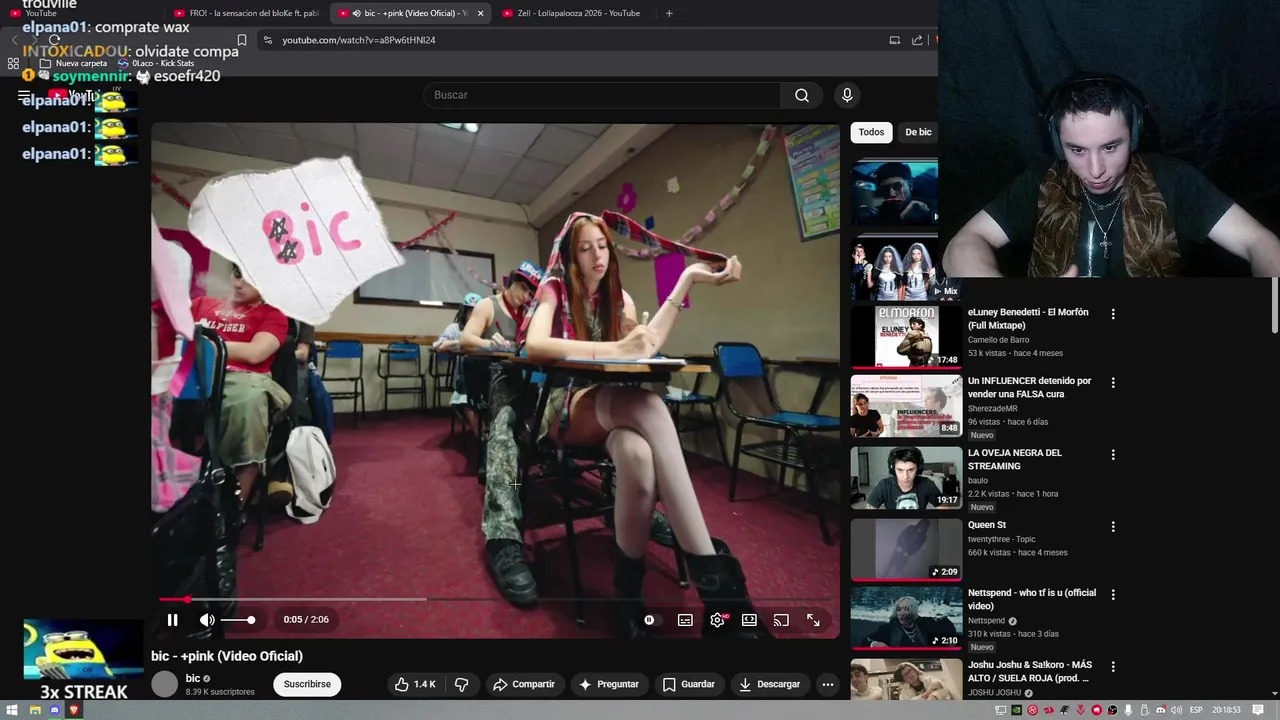Viewport: 1280px width, 720px height.
Task: Like the video showing 1.4 K
Action: 415,684
